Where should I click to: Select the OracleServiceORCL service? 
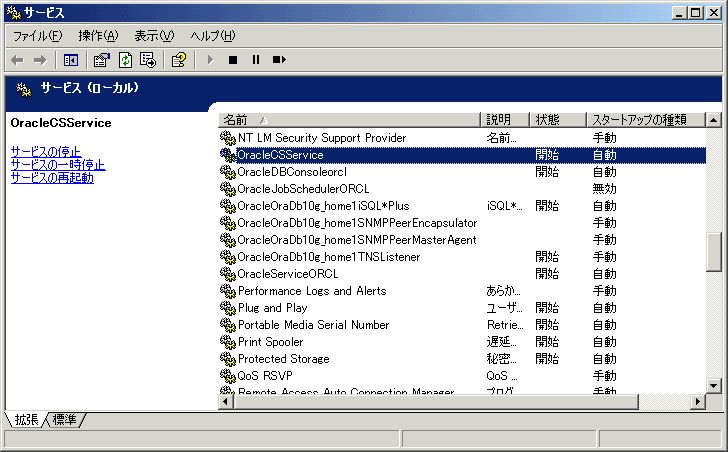coord(288,274)
